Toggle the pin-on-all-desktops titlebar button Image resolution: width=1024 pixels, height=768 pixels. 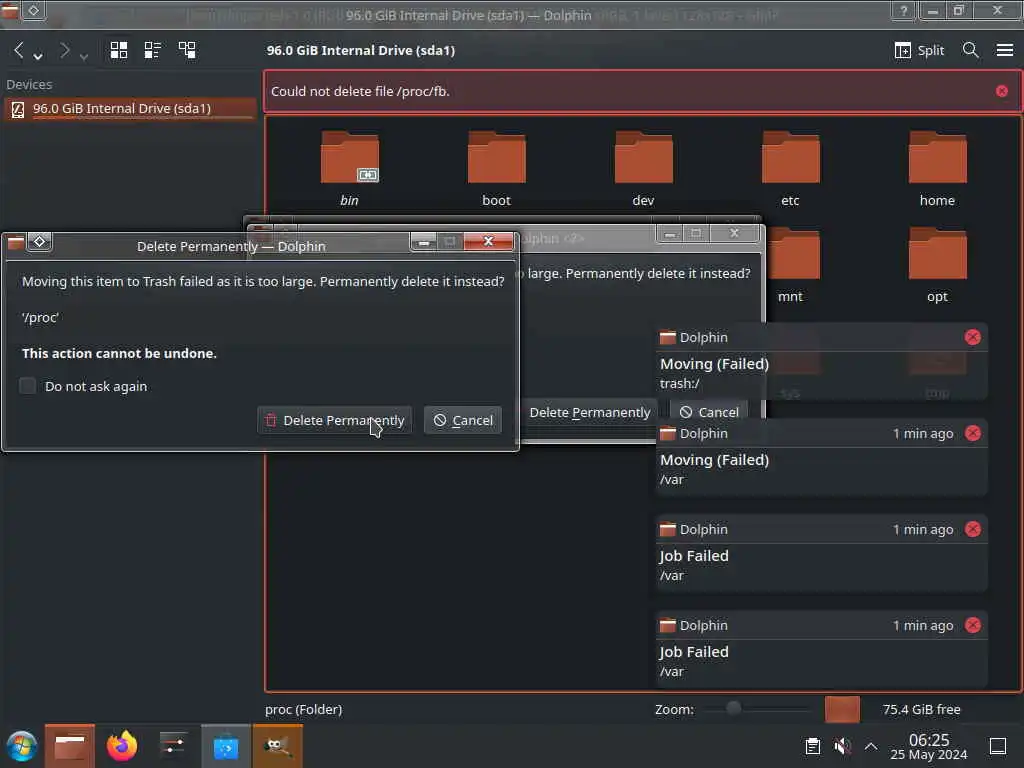pos(34,10)
